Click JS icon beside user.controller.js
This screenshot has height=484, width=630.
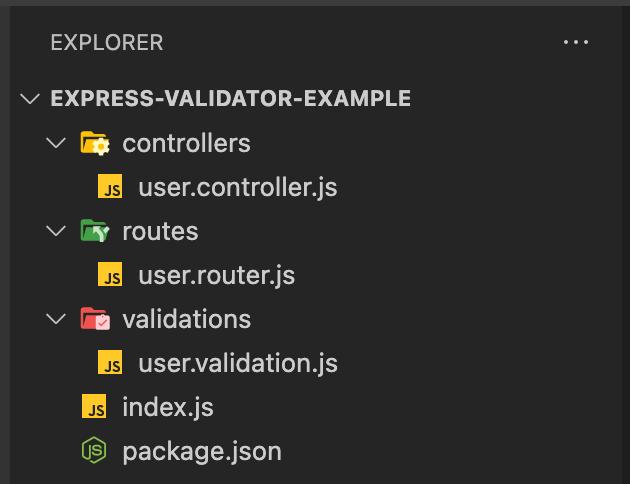110,186
